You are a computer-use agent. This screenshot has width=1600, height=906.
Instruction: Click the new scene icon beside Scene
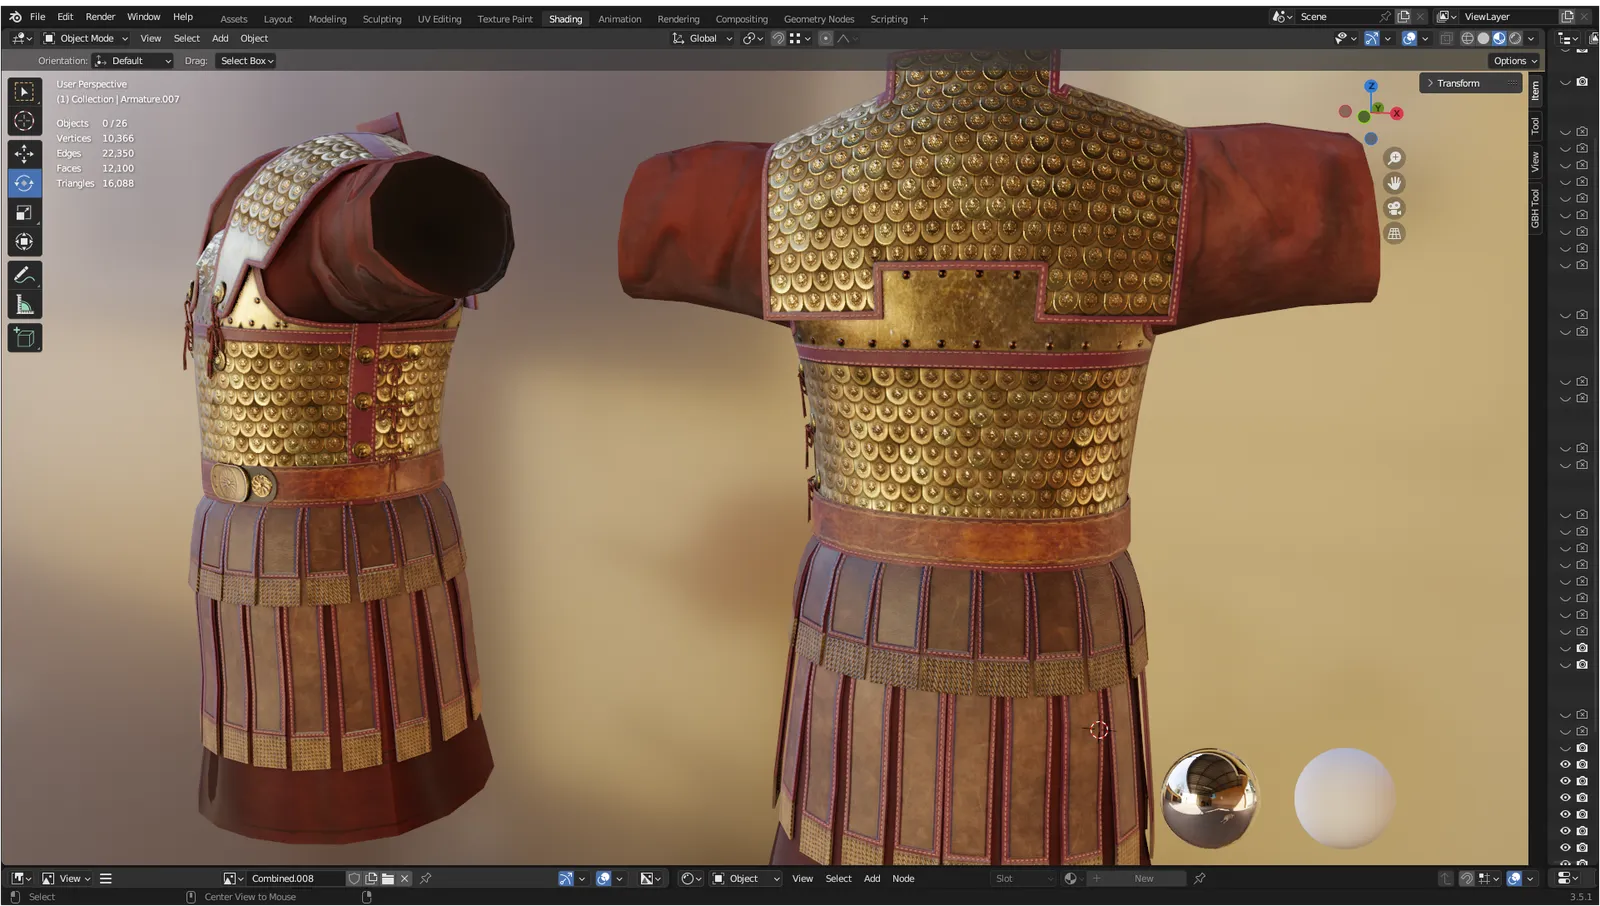[1403, 17]
